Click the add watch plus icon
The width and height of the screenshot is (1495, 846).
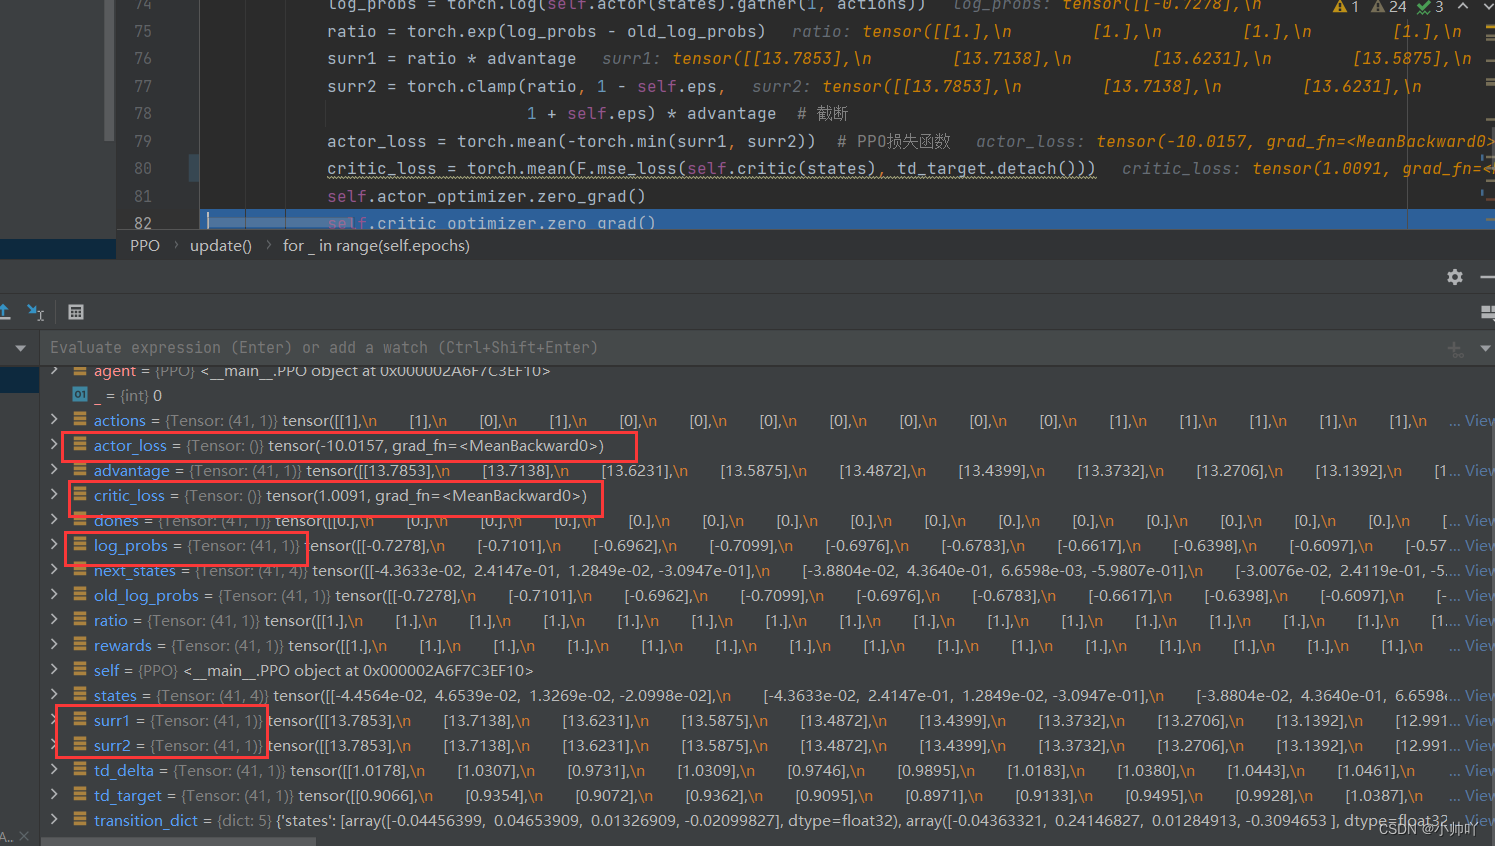point(1455,348)
